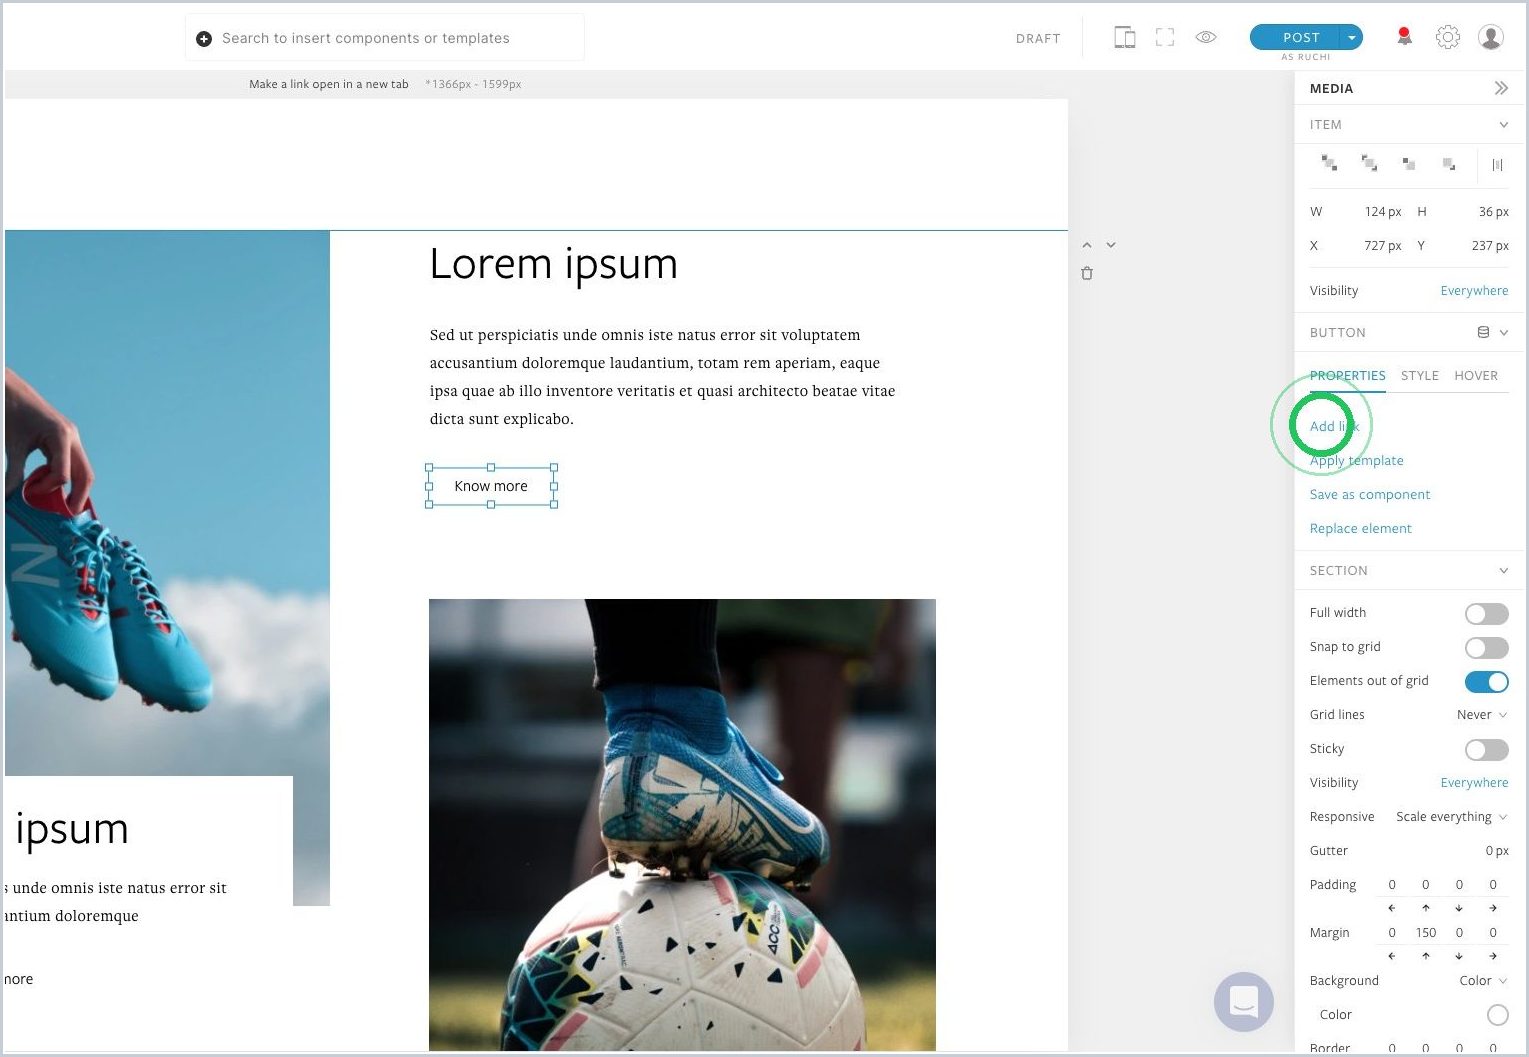The height and width of the screenshot is (1057, 1529).
Task: Disable Elements out of grid
Action: [1486, 682]
